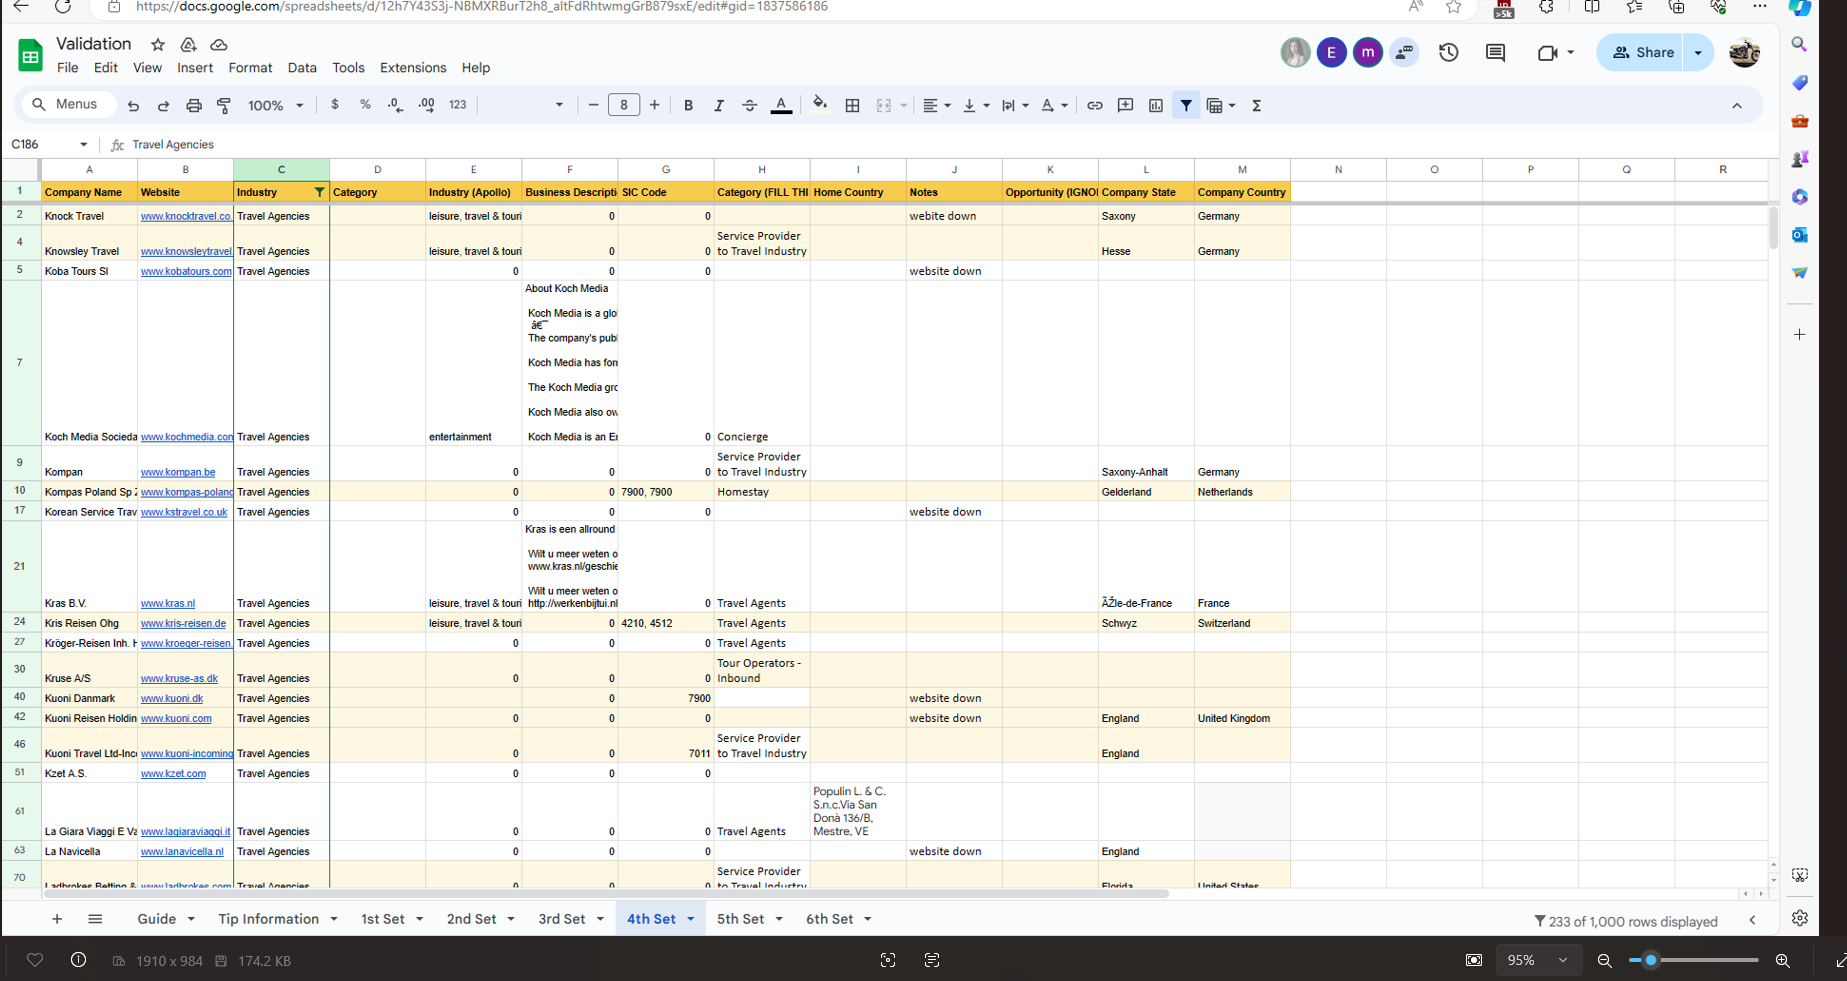Add a comment using the toolbar icon

click(1125, 105)
